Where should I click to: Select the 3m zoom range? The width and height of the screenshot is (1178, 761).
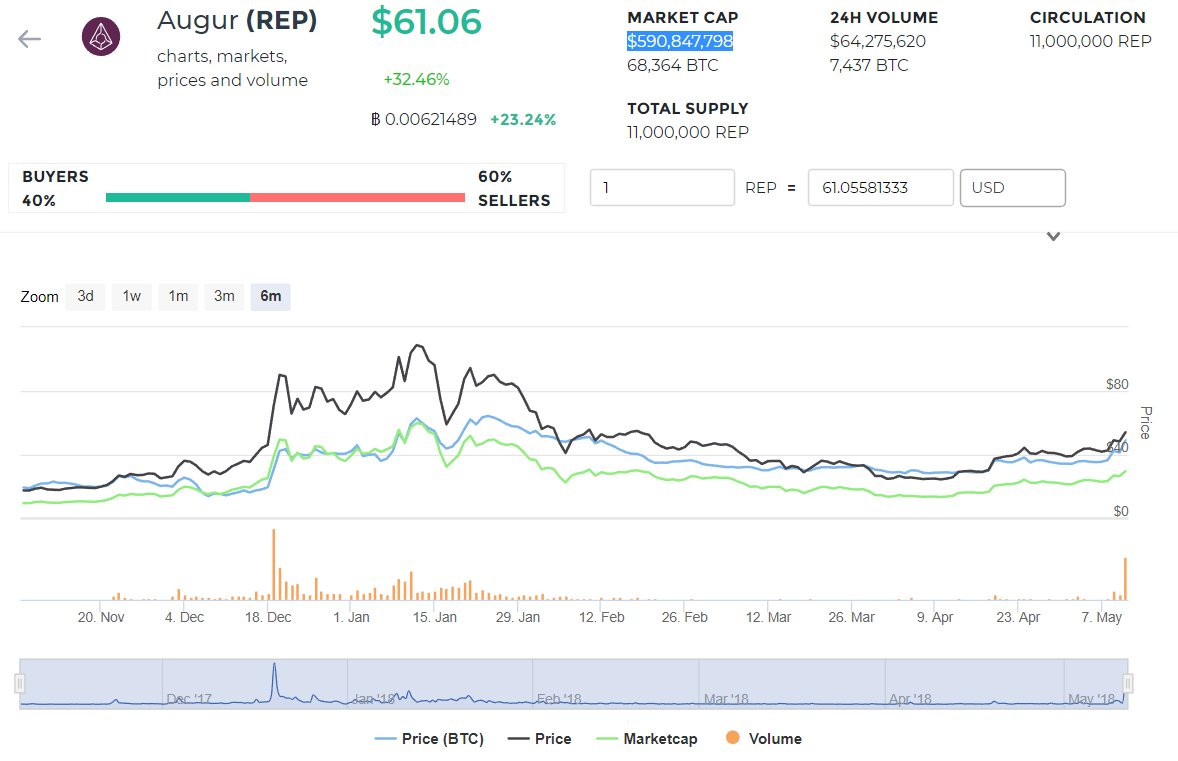point(224,296)
